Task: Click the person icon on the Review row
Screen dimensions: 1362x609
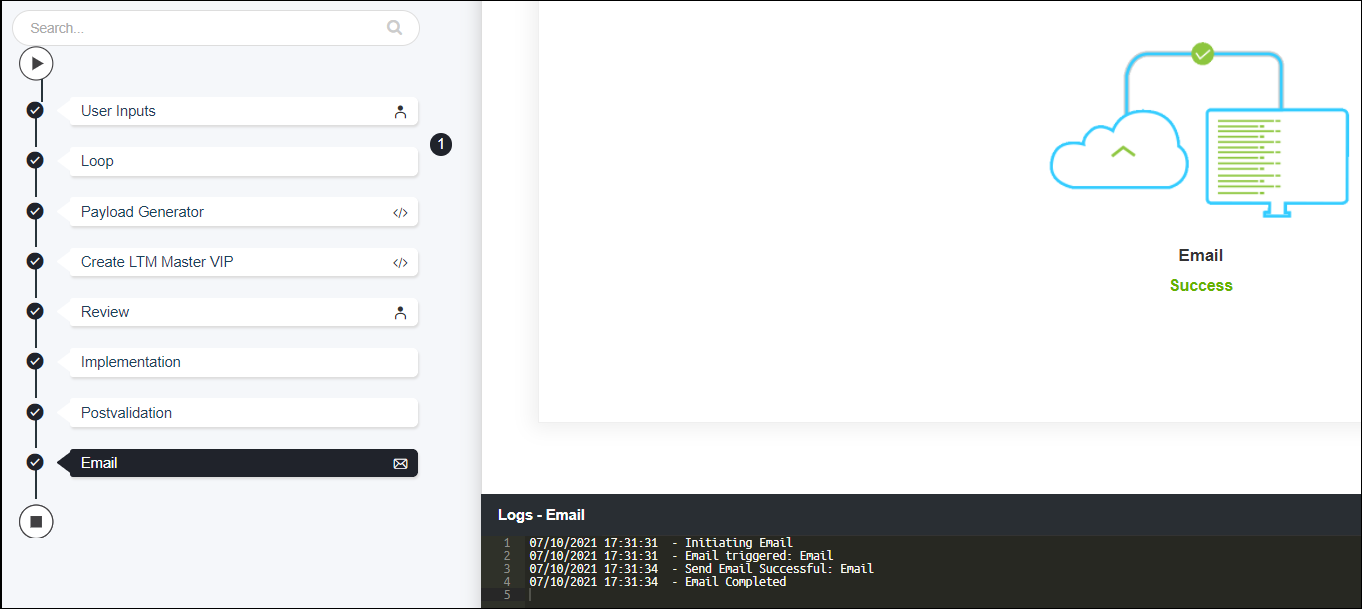Action: [x=400, y=313]
